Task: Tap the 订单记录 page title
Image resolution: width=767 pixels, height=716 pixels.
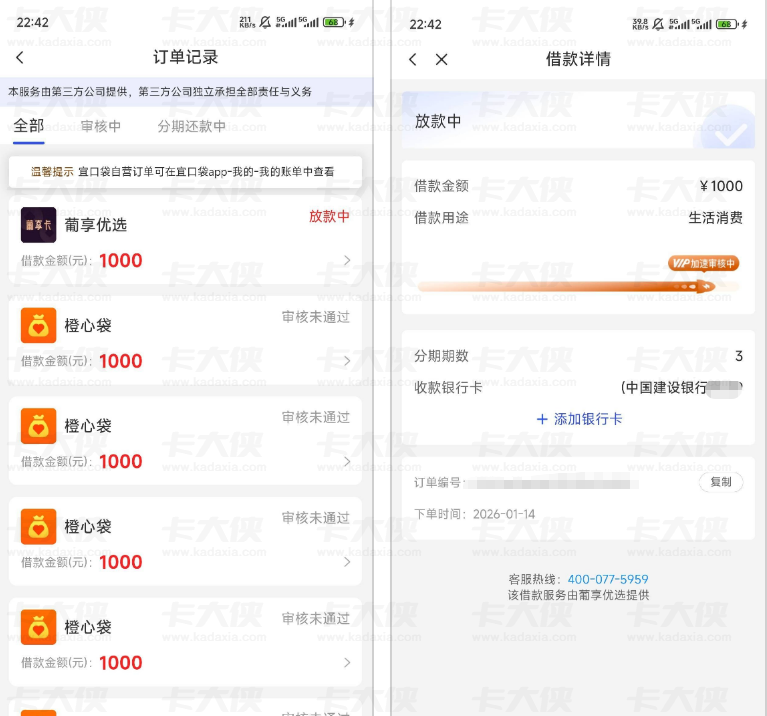Action: tap(185, 57)
